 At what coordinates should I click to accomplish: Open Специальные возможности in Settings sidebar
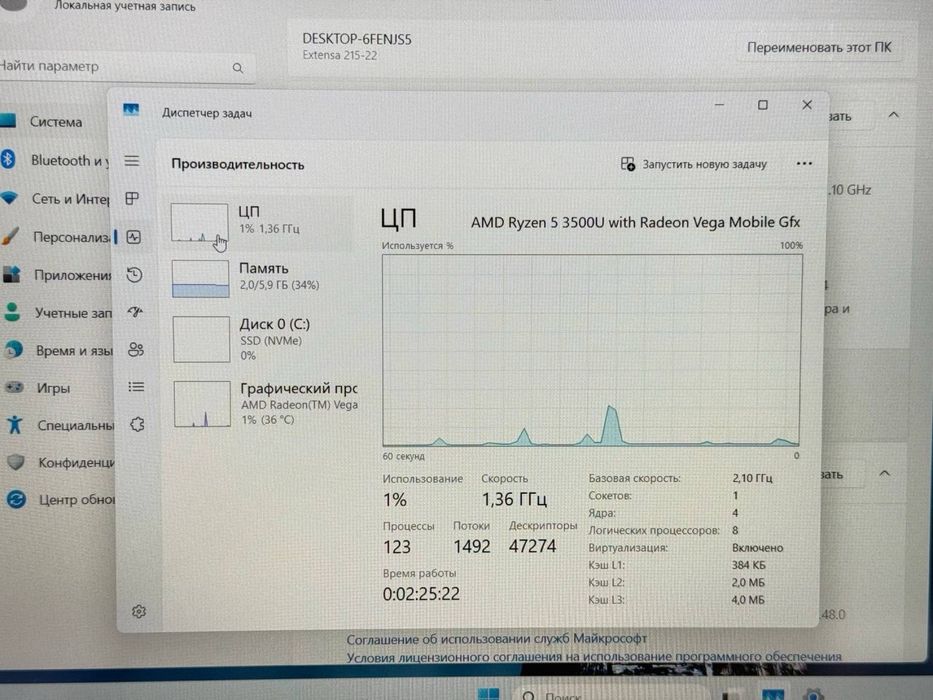(60, 425)
